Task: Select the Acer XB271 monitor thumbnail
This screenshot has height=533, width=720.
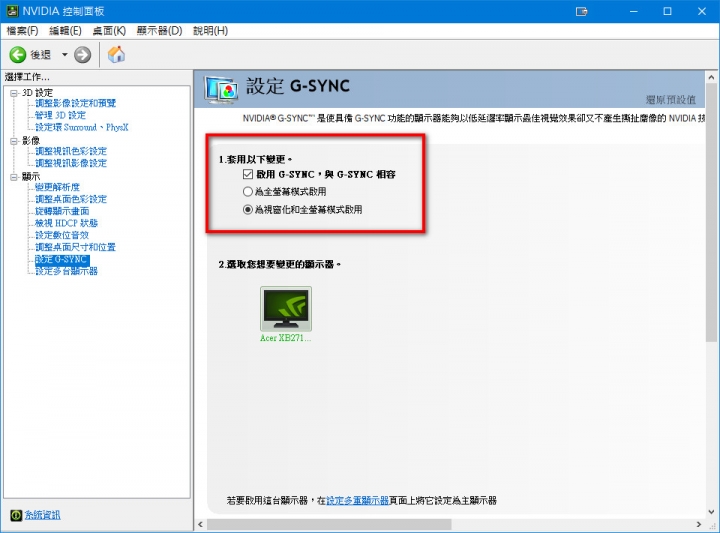Action: [286, 309]
